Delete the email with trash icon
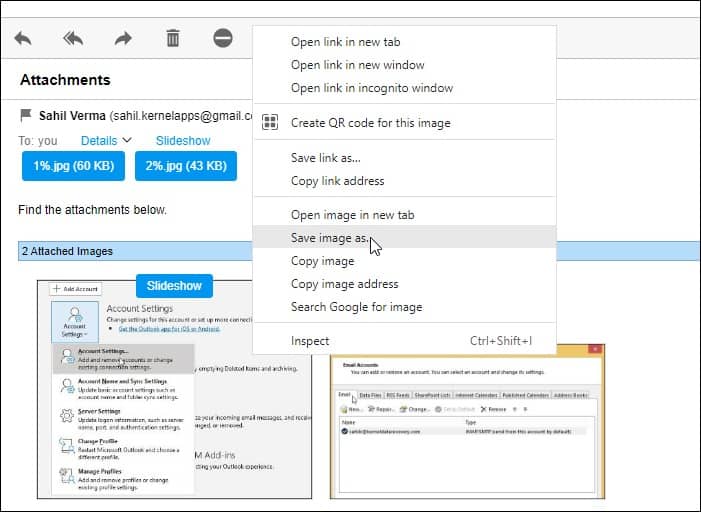Image resolution: width=701 pixels, height=512 pixels. (x=173, y=38)
